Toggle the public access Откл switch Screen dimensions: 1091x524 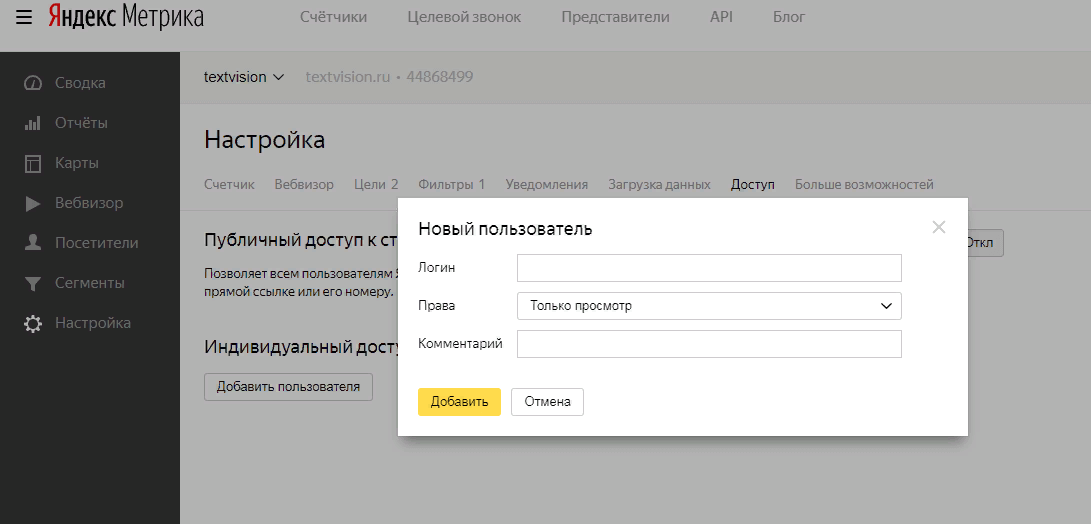click(x=984, y=243)
